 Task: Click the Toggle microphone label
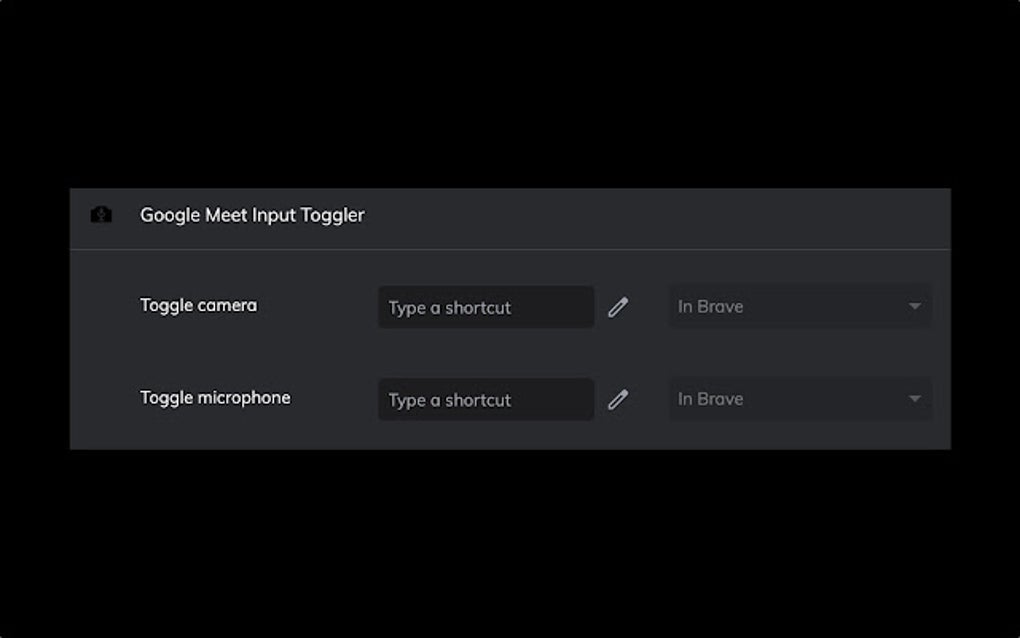coord(214,397)
